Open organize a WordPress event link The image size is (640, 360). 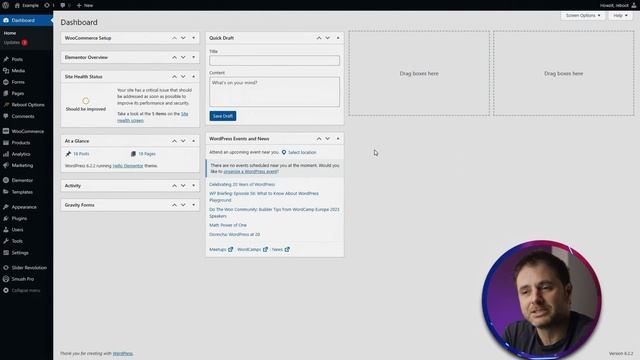pyautogui.click(x=251, y=171)
